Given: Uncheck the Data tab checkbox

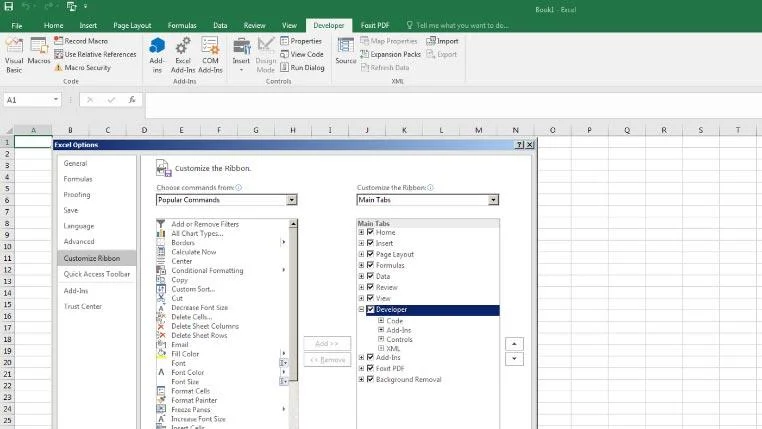Looking at the screenshot, I should [370, 276].
